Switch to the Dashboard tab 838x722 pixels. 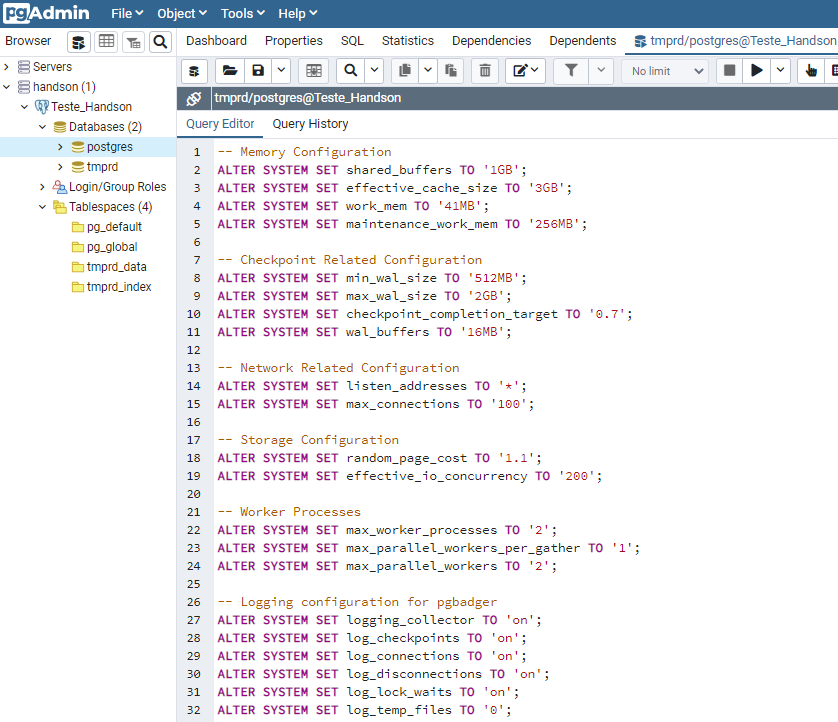pyautogui.click(x=216, y=41)
